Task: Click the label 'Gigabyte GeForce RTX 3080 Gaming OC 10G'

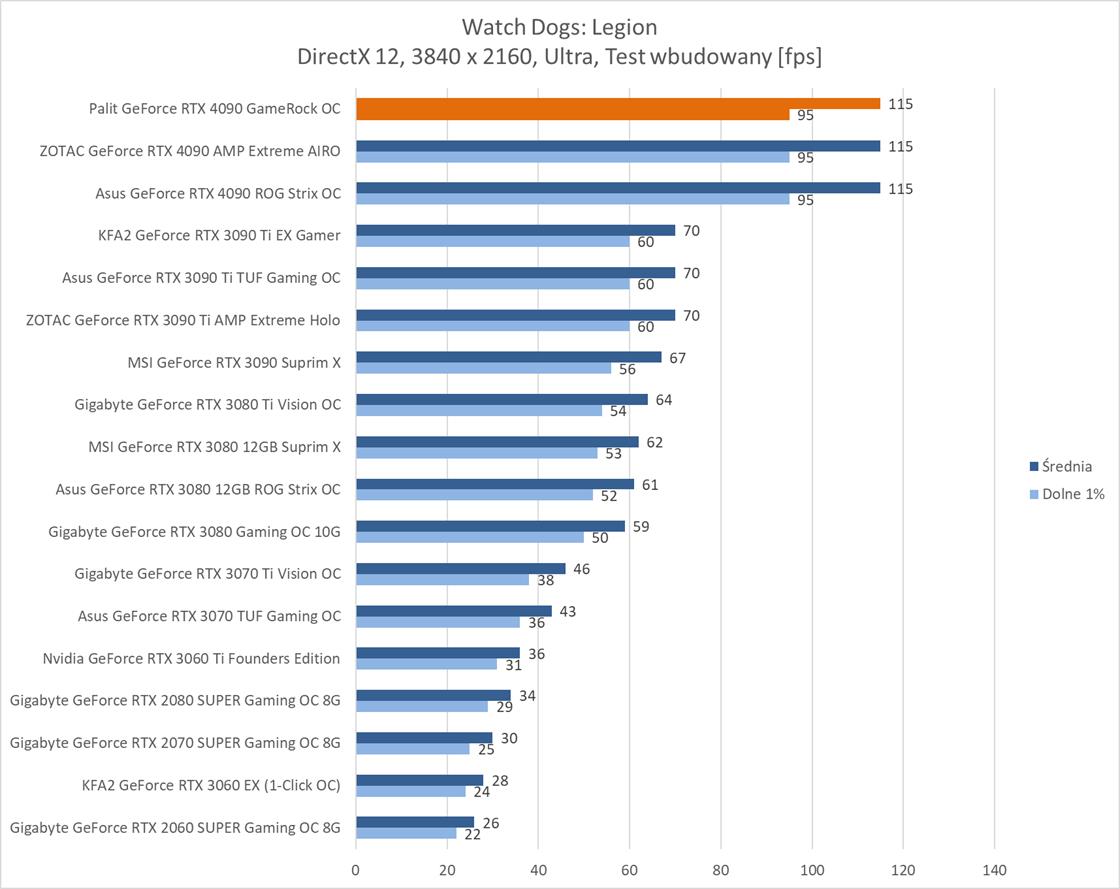Action: [194, 532]
